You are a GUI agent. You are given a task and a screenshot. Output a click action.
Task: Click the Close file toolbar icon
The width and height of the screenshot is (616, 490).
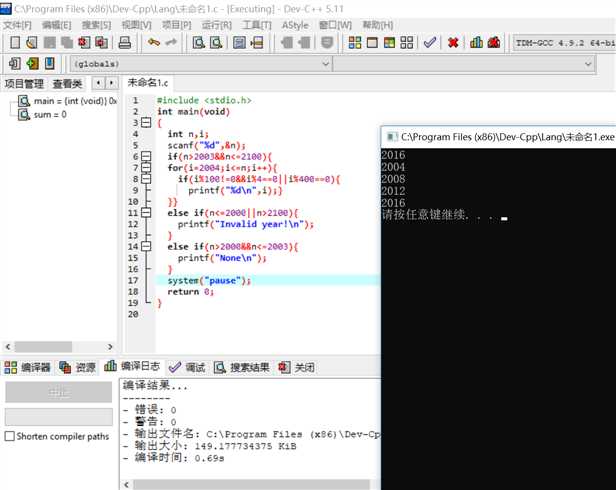[x=84, y=42]
